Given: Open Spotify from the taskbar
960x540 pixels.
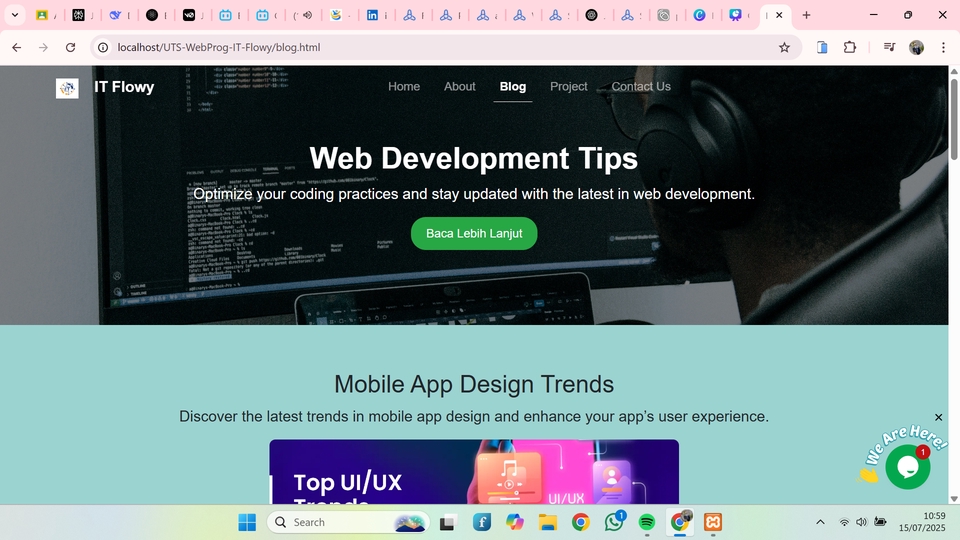Looking at the screenshot, I should 647,522.
